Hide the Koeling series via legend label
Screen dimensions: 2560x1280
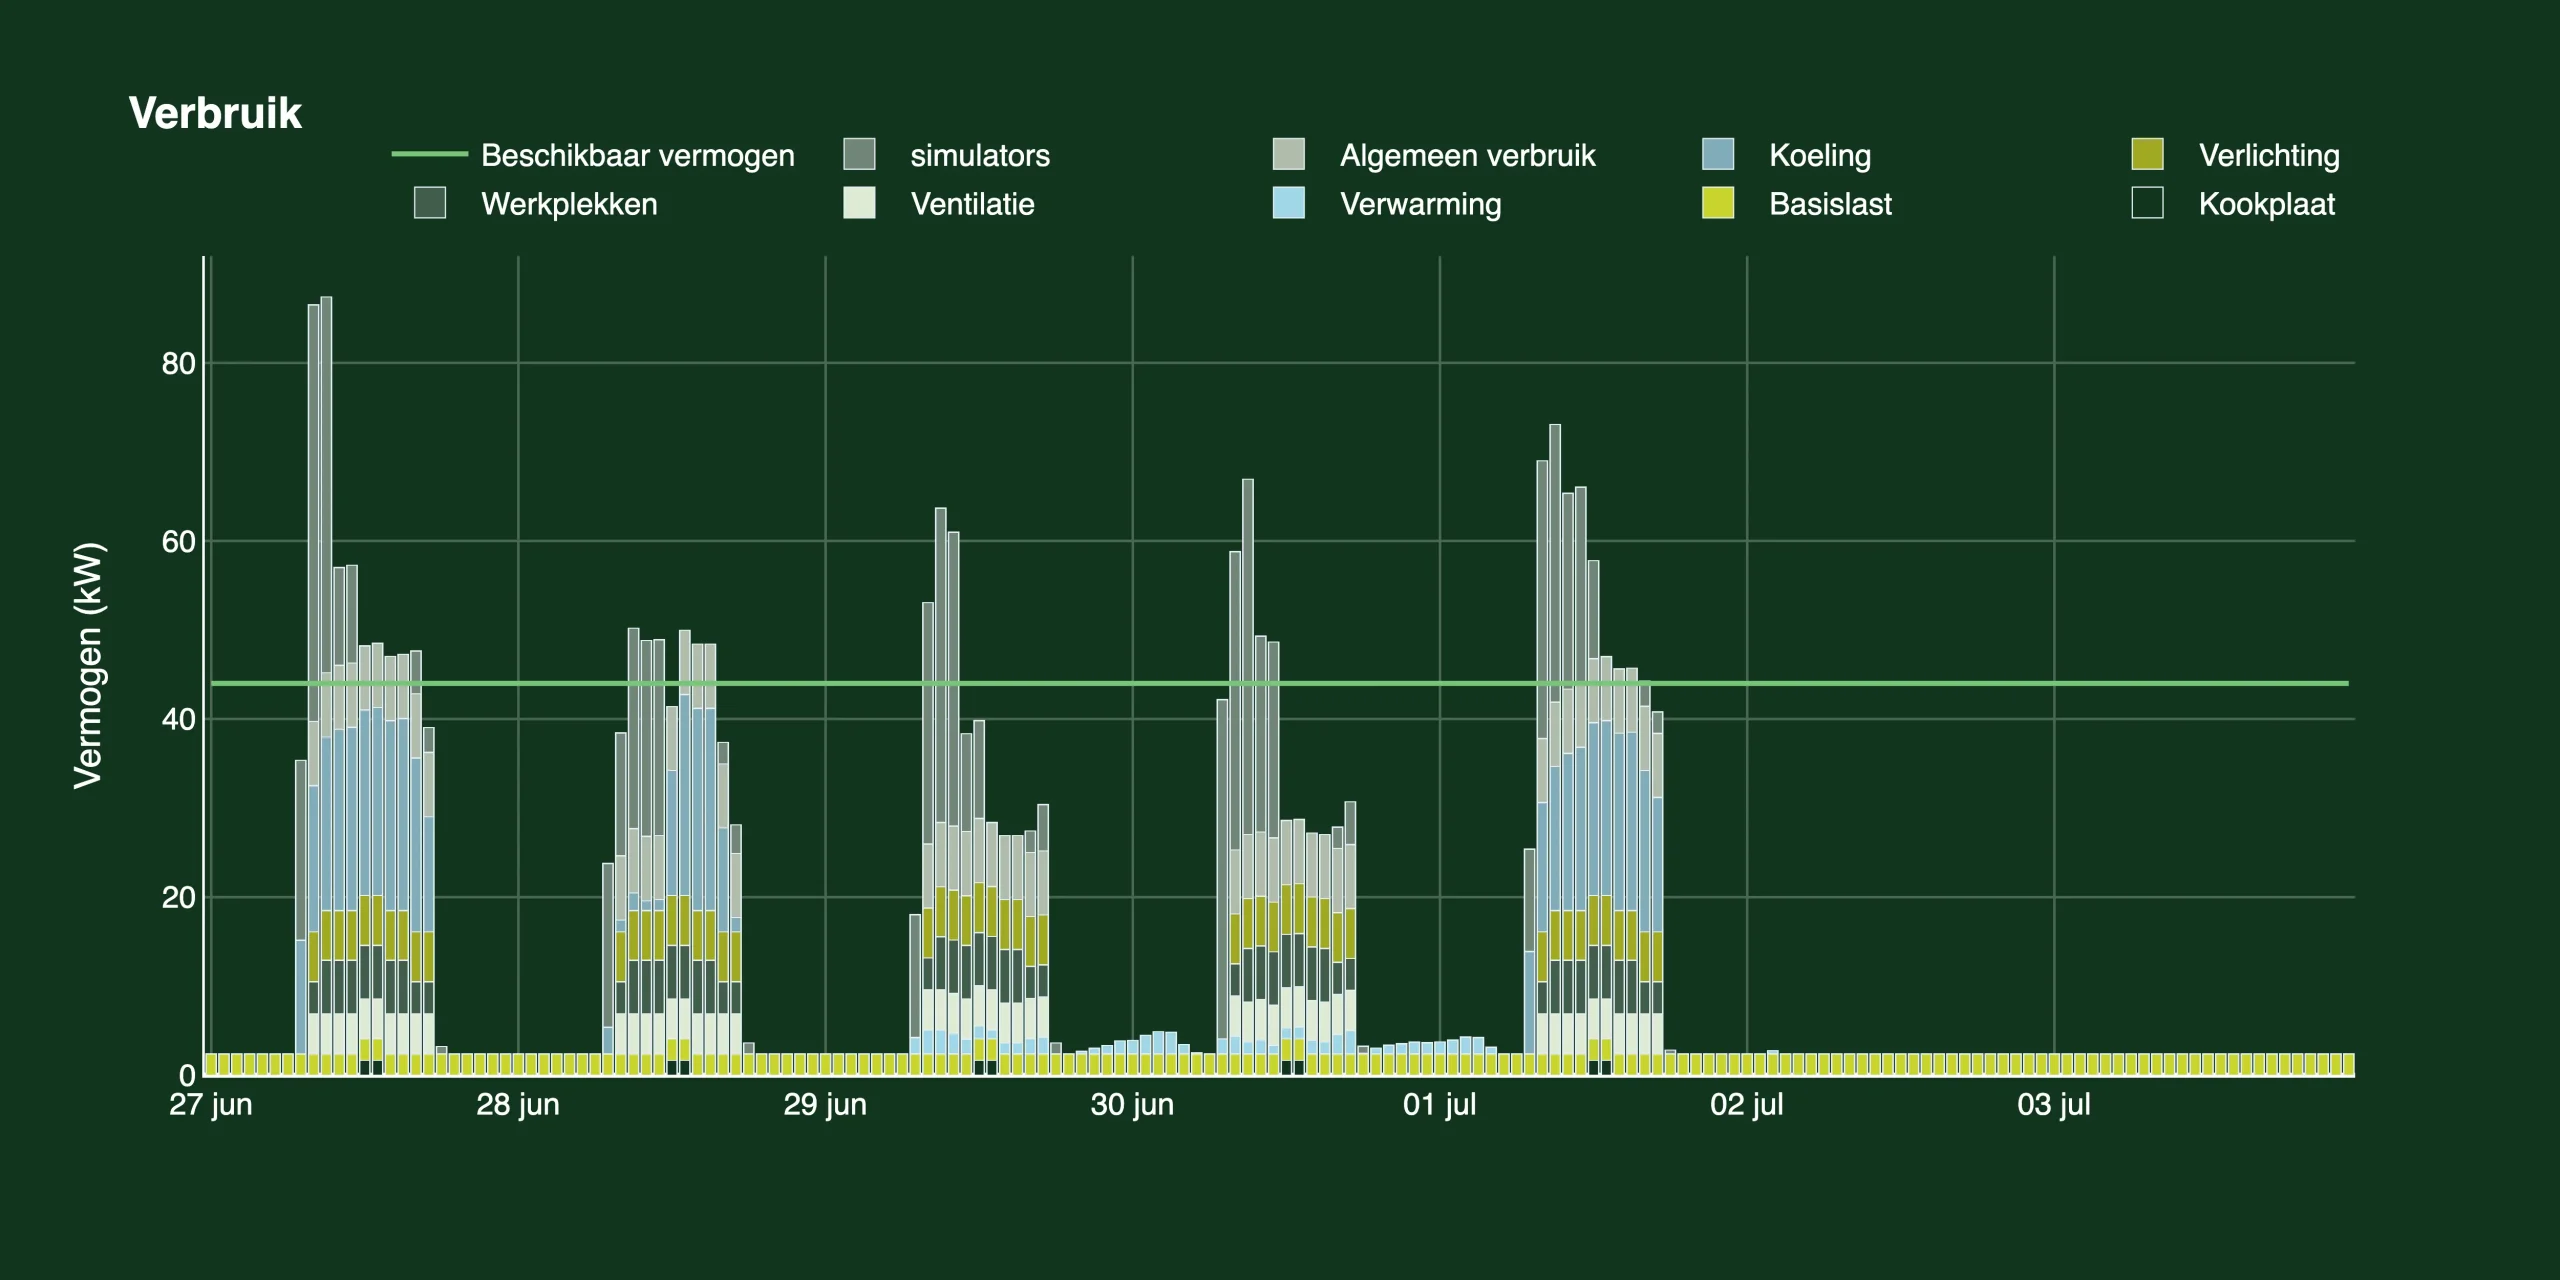[x=1819, y=155]
